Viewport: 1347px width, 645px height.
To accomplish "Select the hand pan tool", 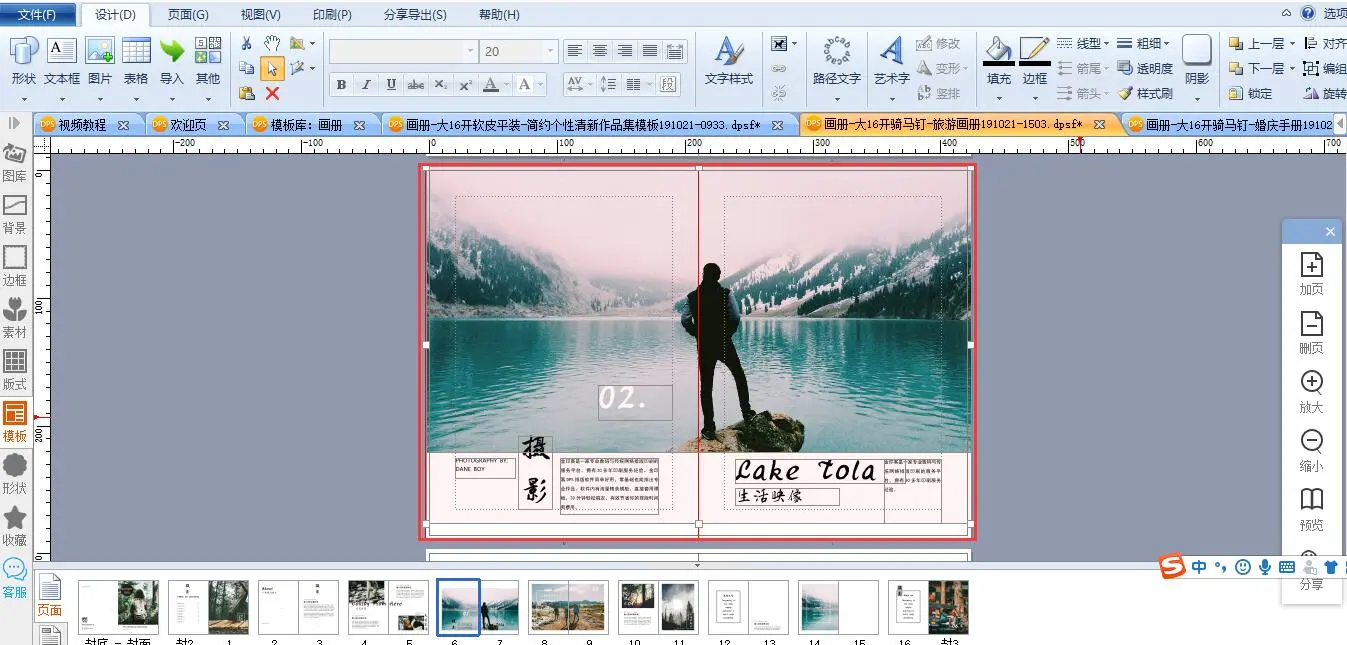I will 272,43.
